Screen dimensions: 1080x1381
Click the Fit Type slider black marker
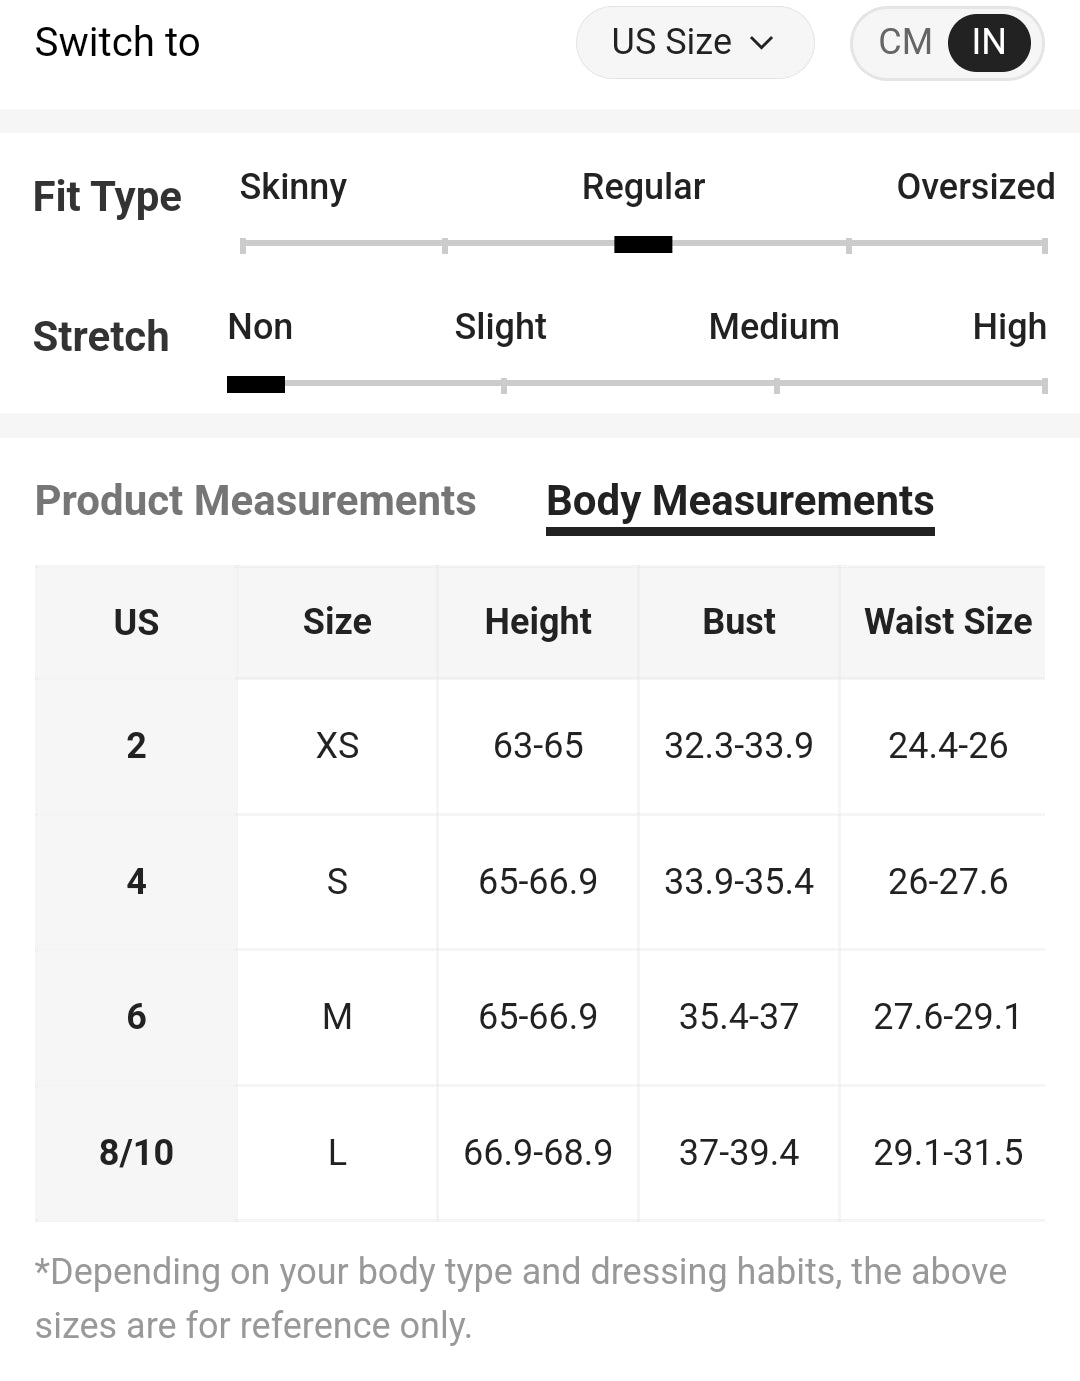point(643,244)
